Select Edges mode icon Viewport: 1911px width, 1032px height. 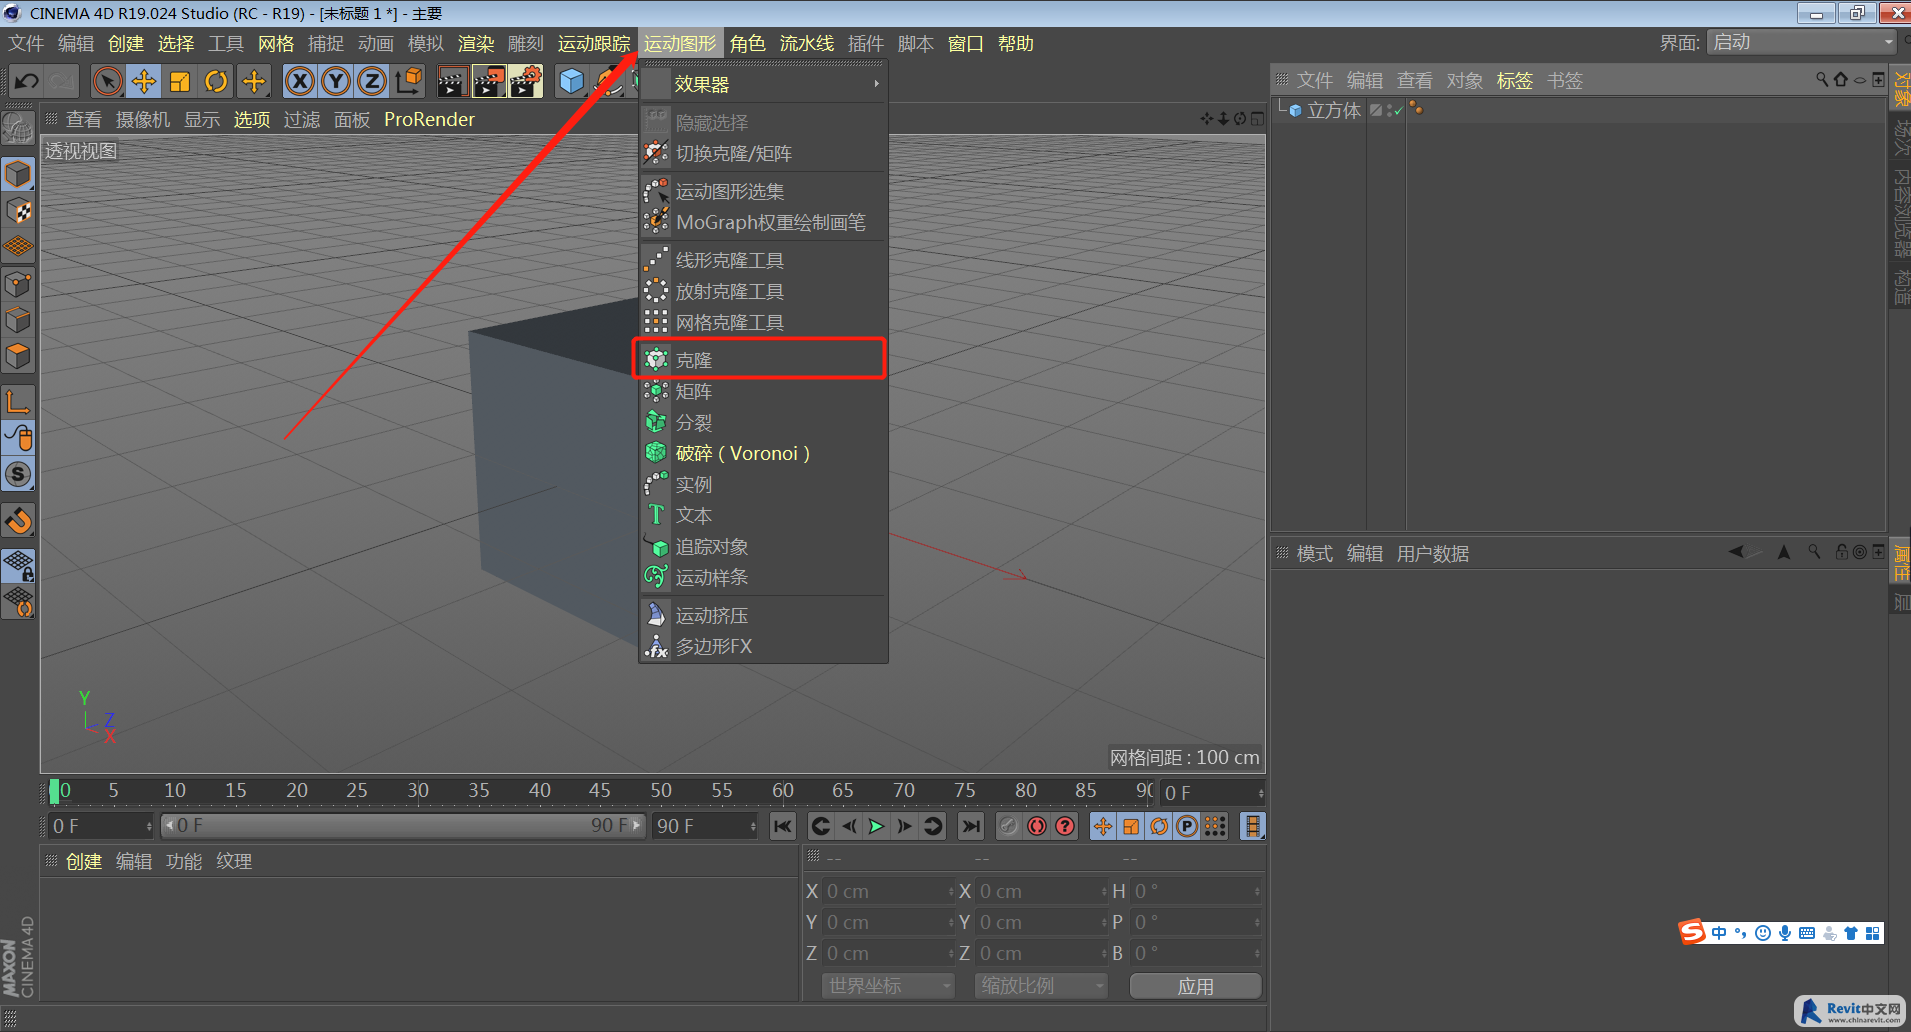coord(18,320)
